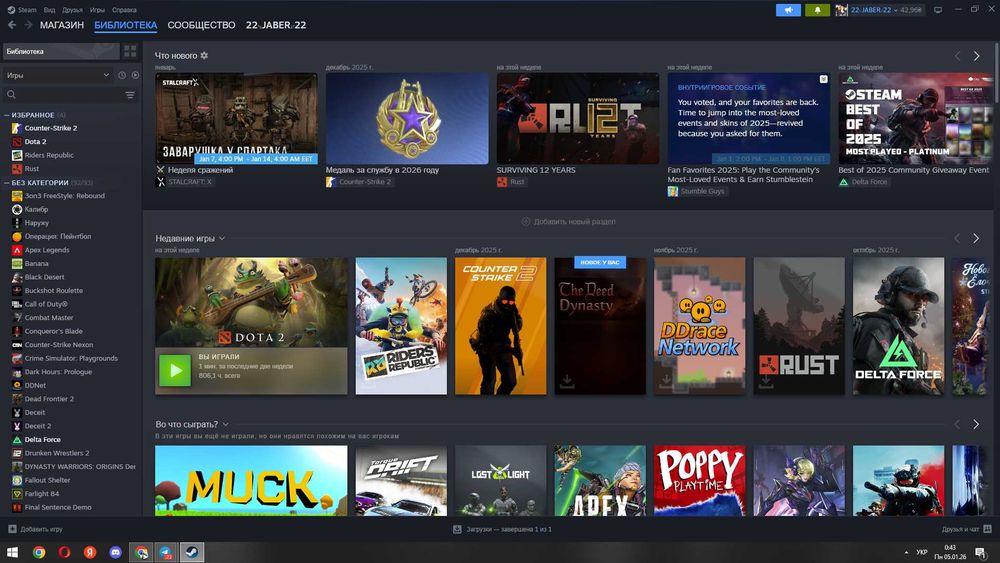Click Библиотека home button in sidebar

(61, 51)
